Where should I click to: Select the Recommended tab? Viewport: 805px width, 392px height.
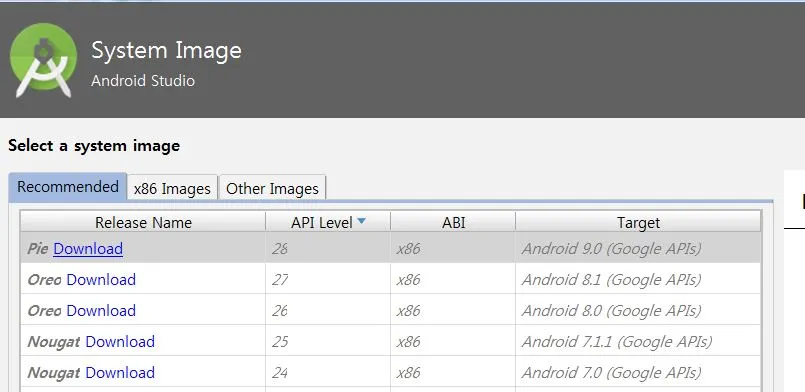(68, 187)
